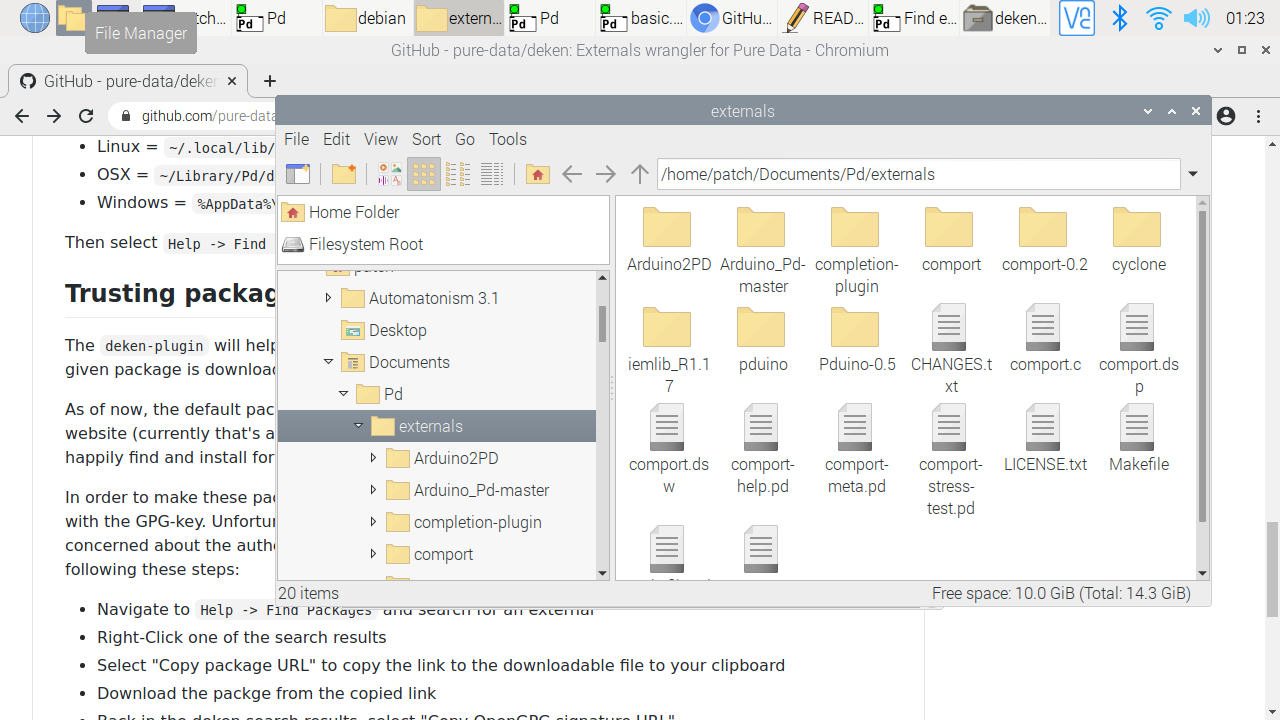The width and height of the screenshot is (1280, 720).
Task: Select the Makefile file icon
Action: 1137,427
